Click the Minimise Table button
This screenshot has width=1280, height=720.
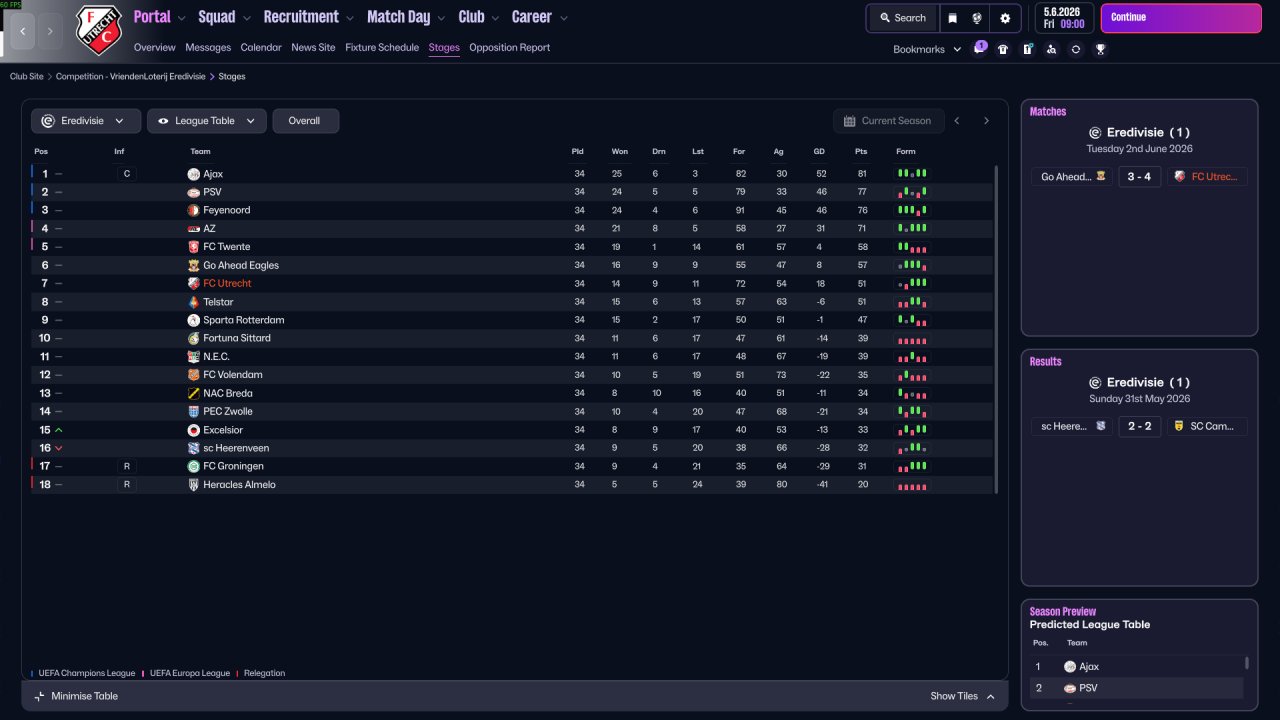tap(76, 696)
